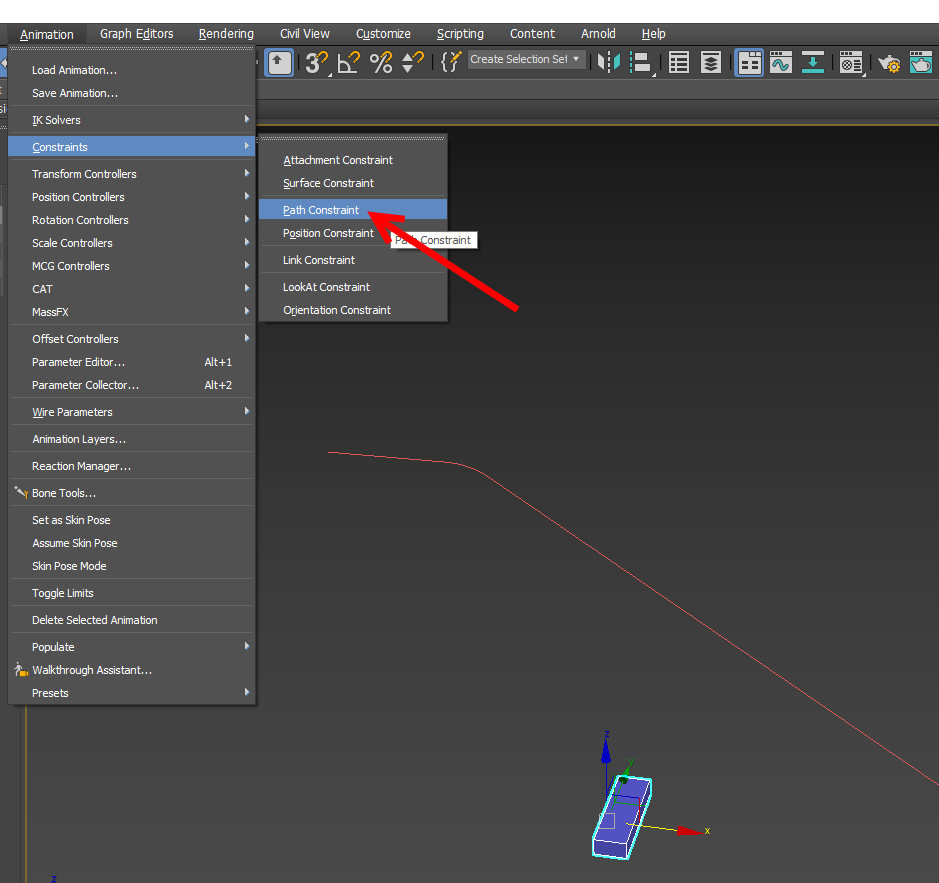Open Walkthrough Assistant... entry
The image size is (939, 883).
[132, 670]
